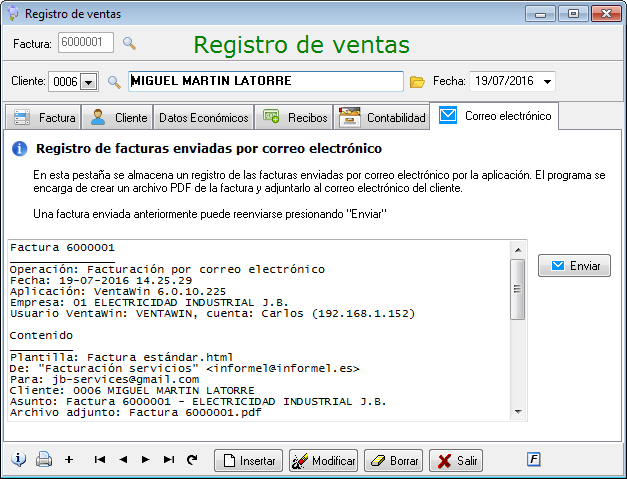Click the 'Cliente: 0006 MIGUEL MARTIN LATORRE' log line
627x479 pixels.
point(132,390)
